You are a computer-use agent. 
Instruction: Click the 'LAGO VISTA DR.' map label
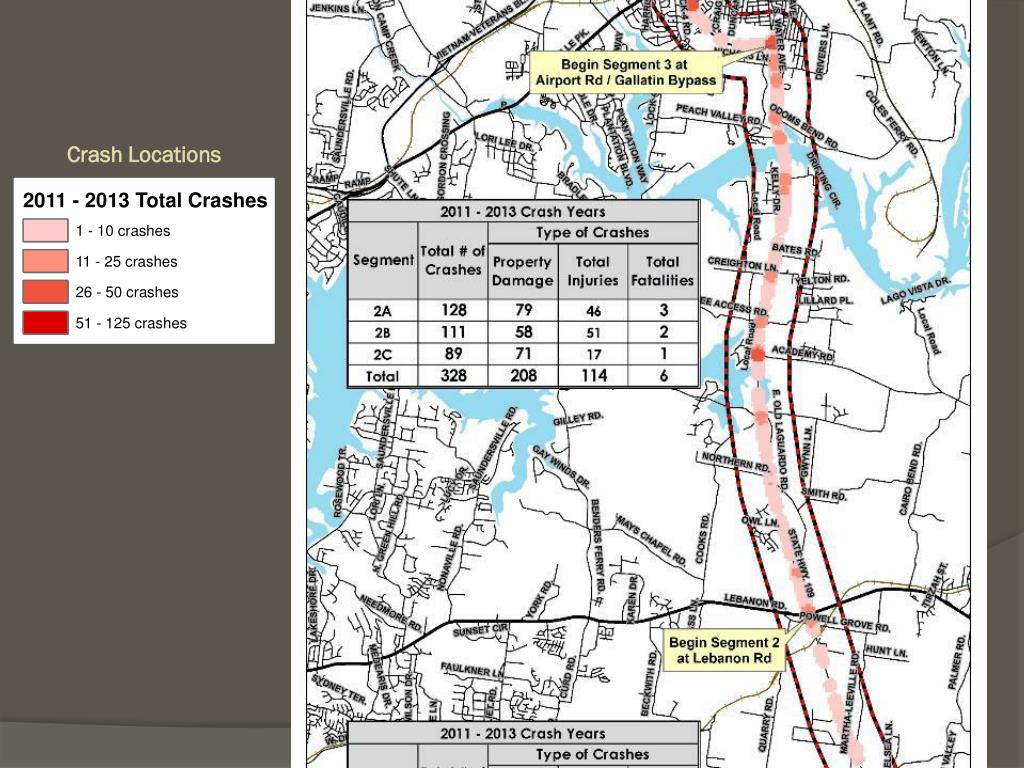coord(916,291)
